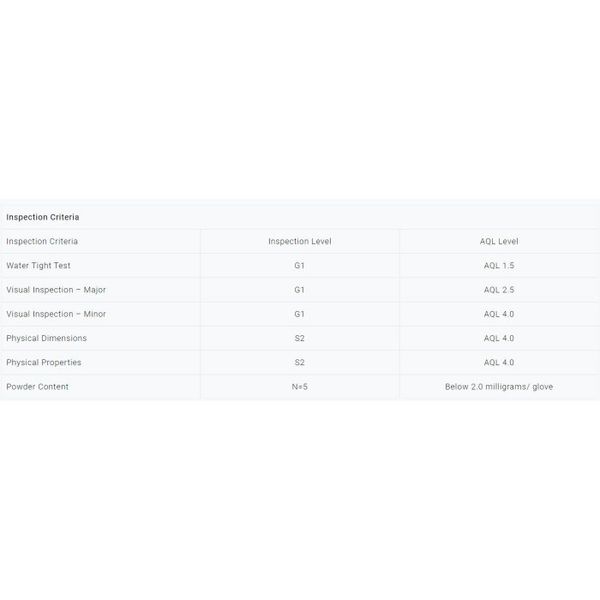Click the AQL 2.5 cell
This screenshot has width=600, height=600.
click(x=499, y=290)
